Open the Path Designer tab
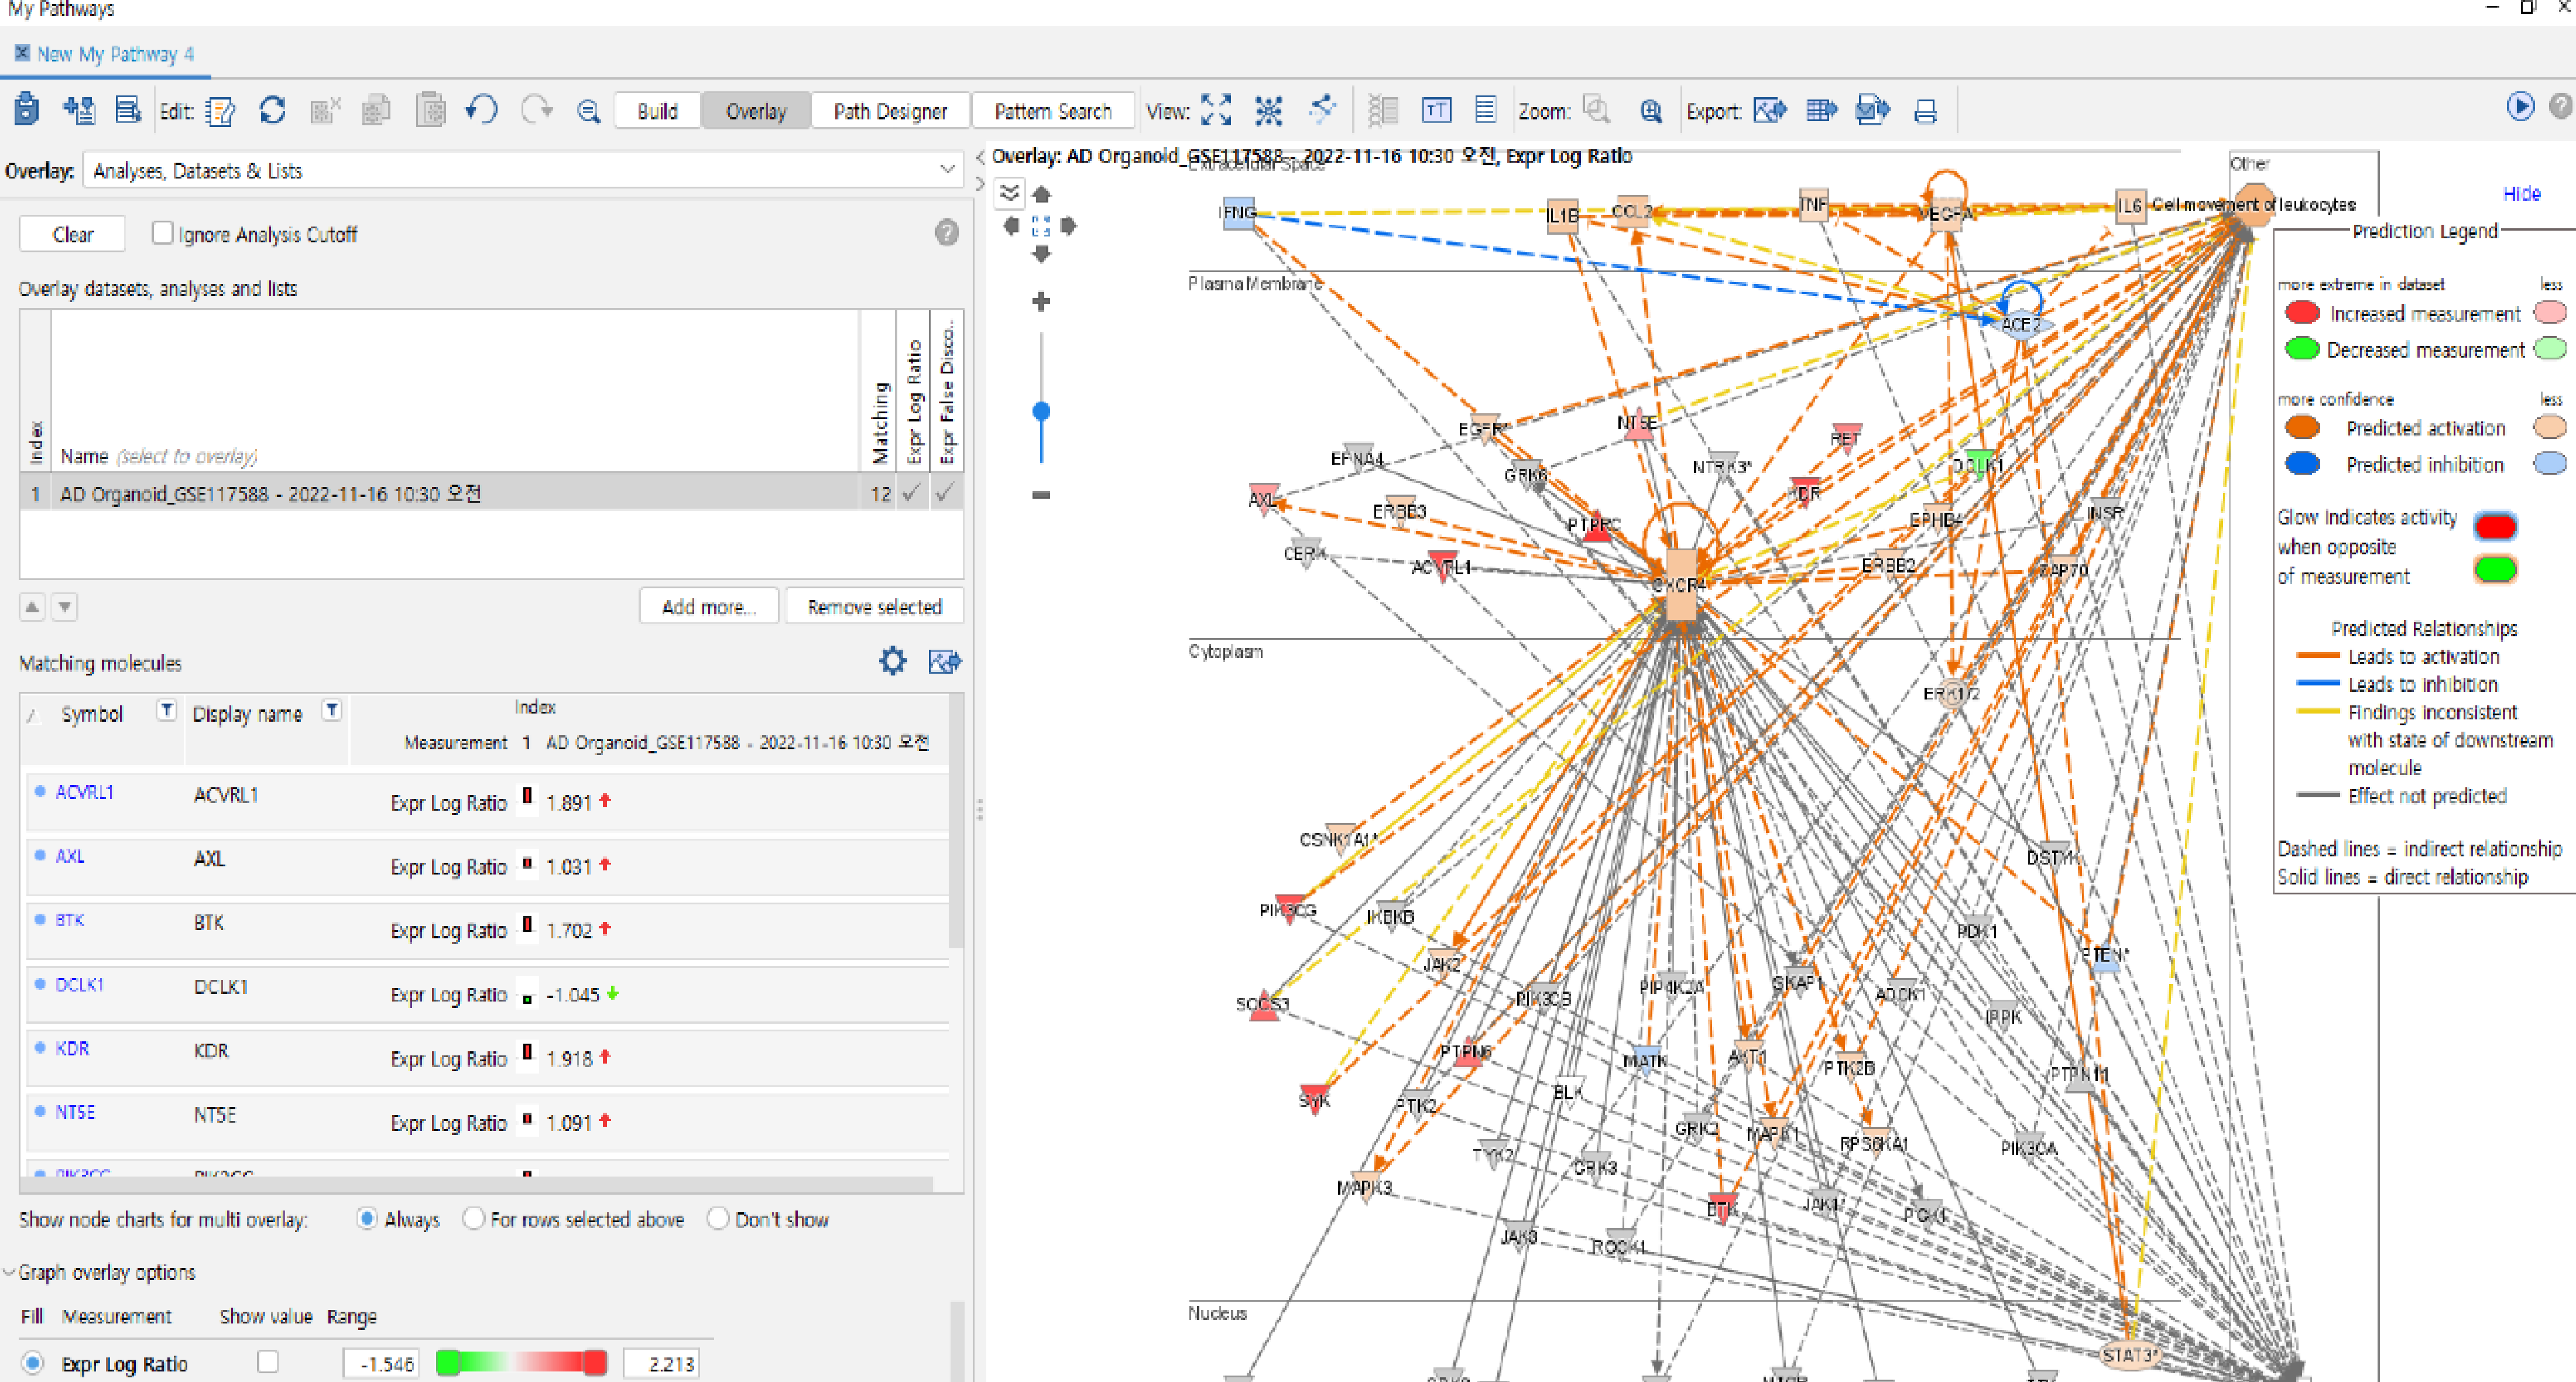Image resolution: width=2576 pixels, height=1382 pixels. coord(890,111)
